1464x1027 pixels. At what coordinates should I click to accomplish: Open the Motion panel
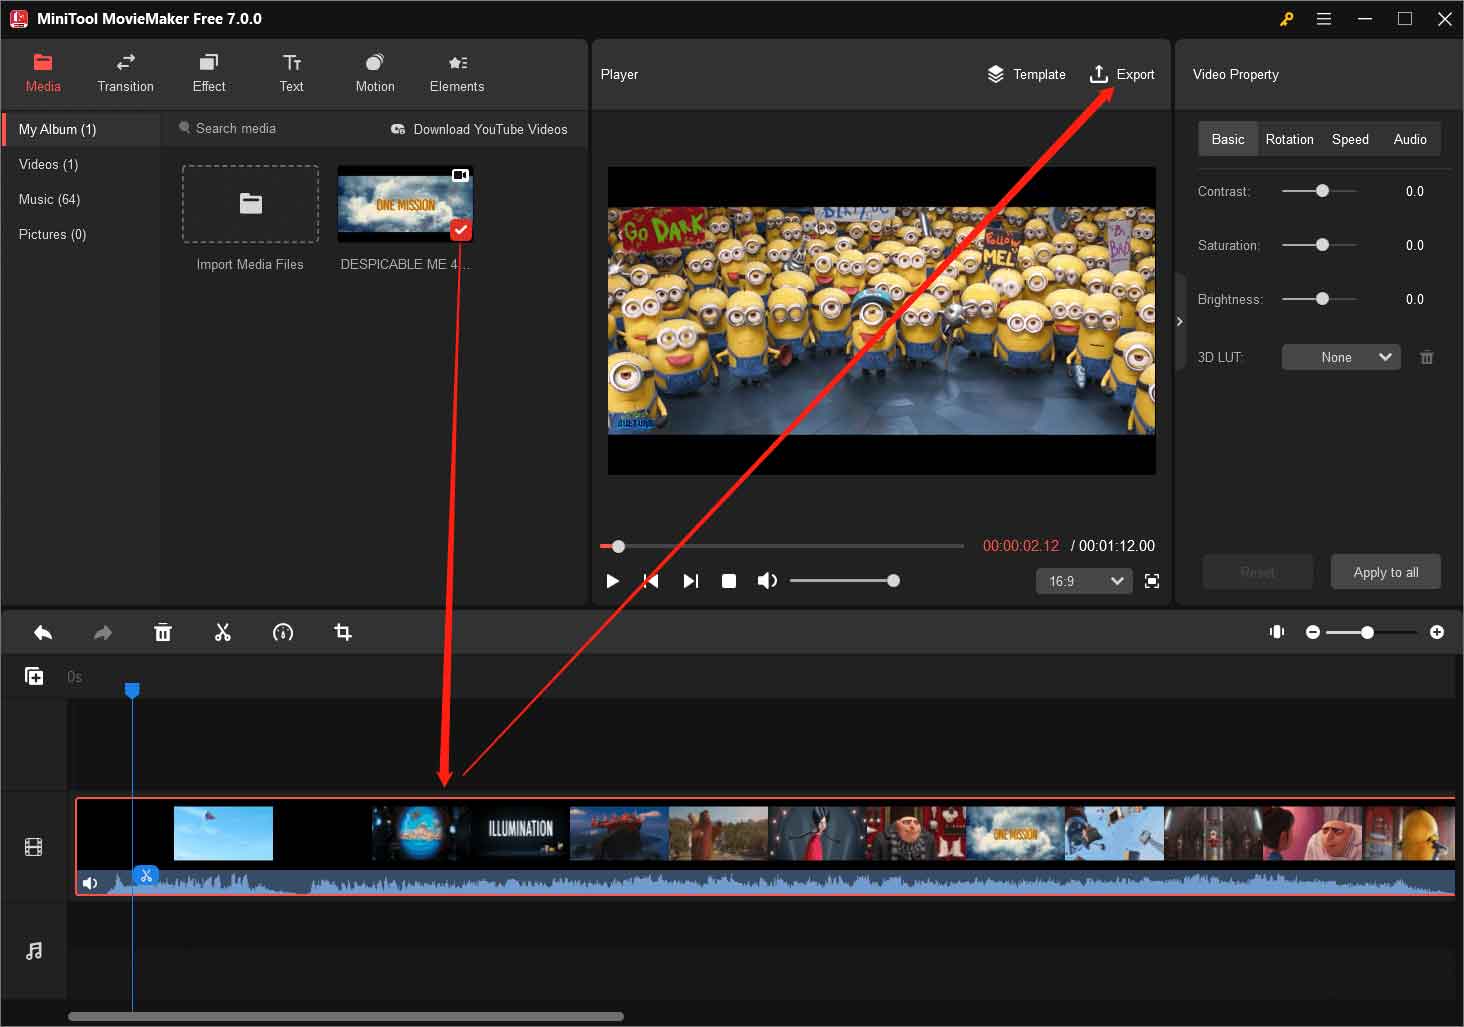pyautogui.click(x=374, y=72)
